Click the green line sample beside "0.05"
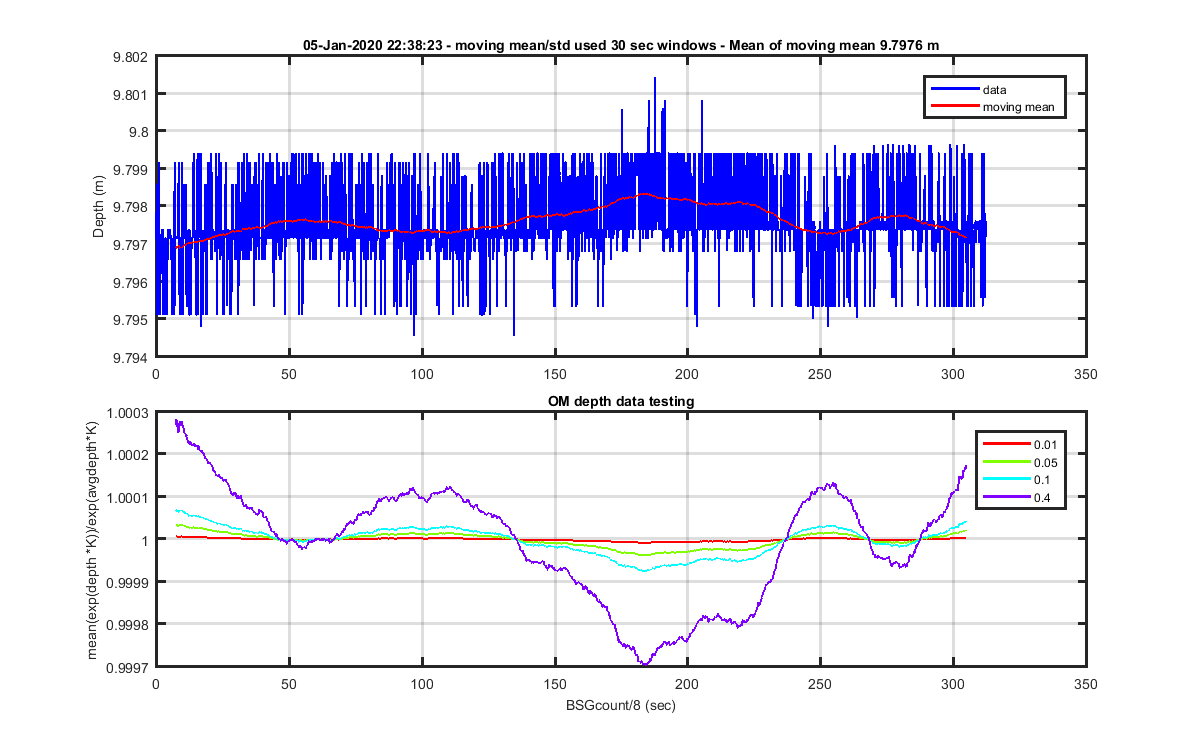 pyautogui.click(x=1006, y=462)
